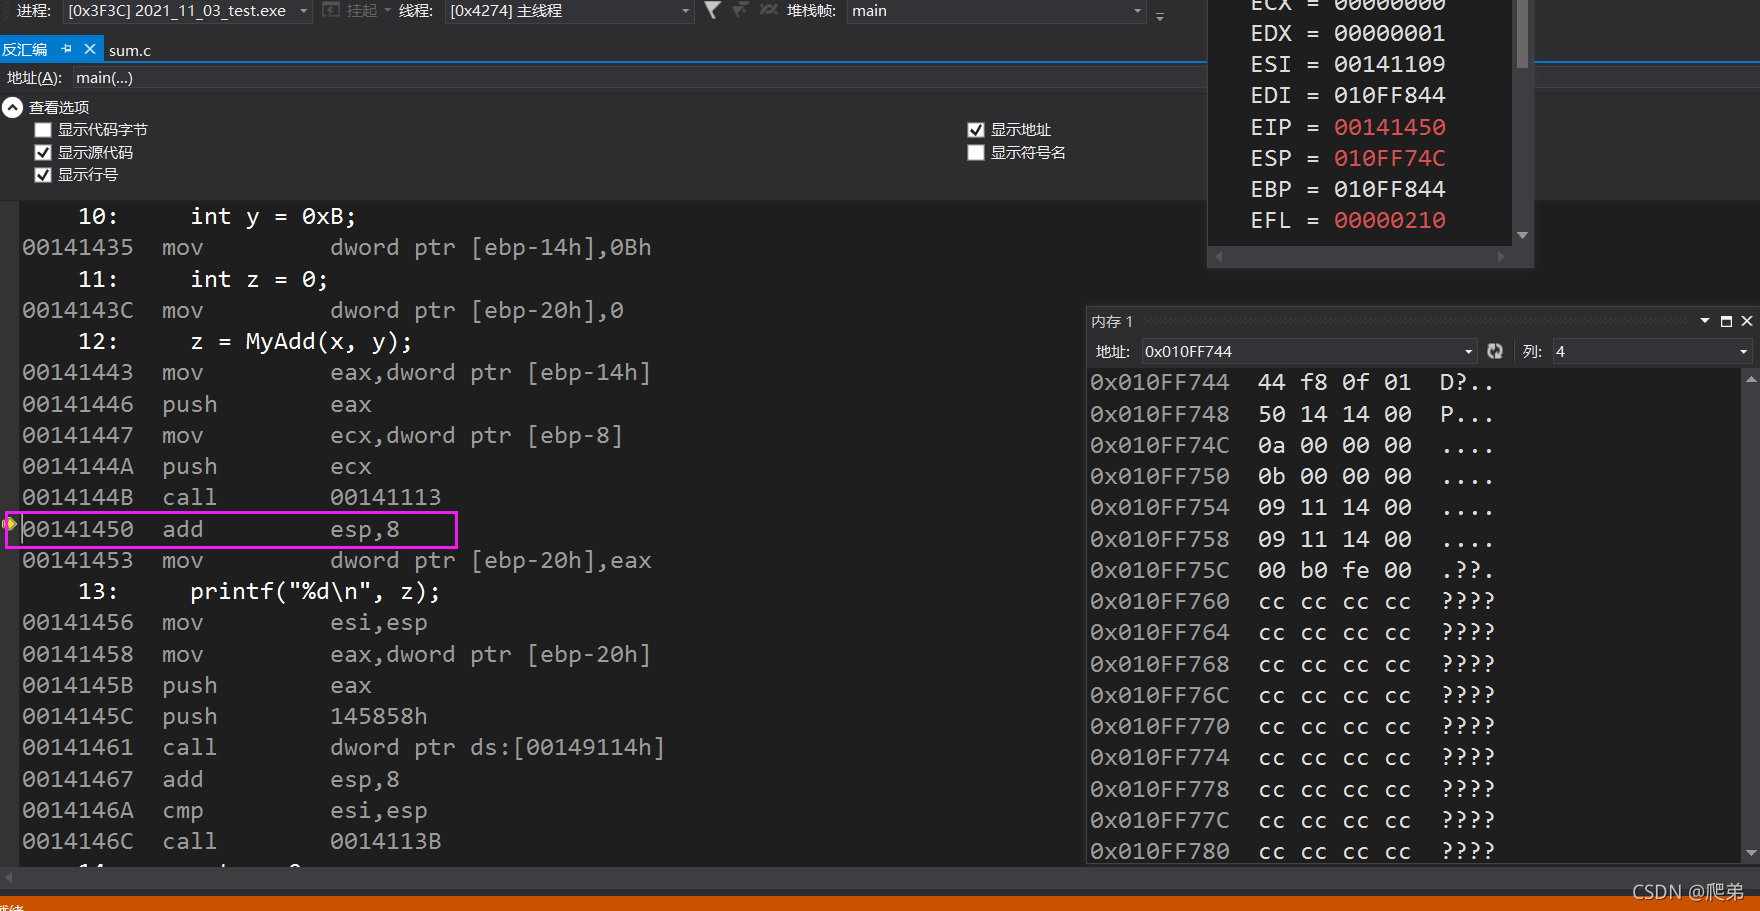Open the thread dropdown showing main thread
Viewport: 1760px width, 911px height.
(x=570, y=11)
